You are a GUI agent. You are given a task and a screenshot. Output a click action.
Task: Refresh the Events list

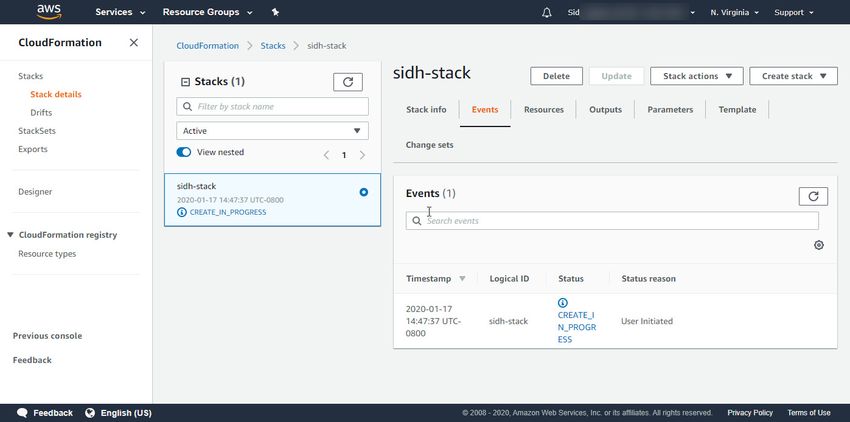coord(813,196)
